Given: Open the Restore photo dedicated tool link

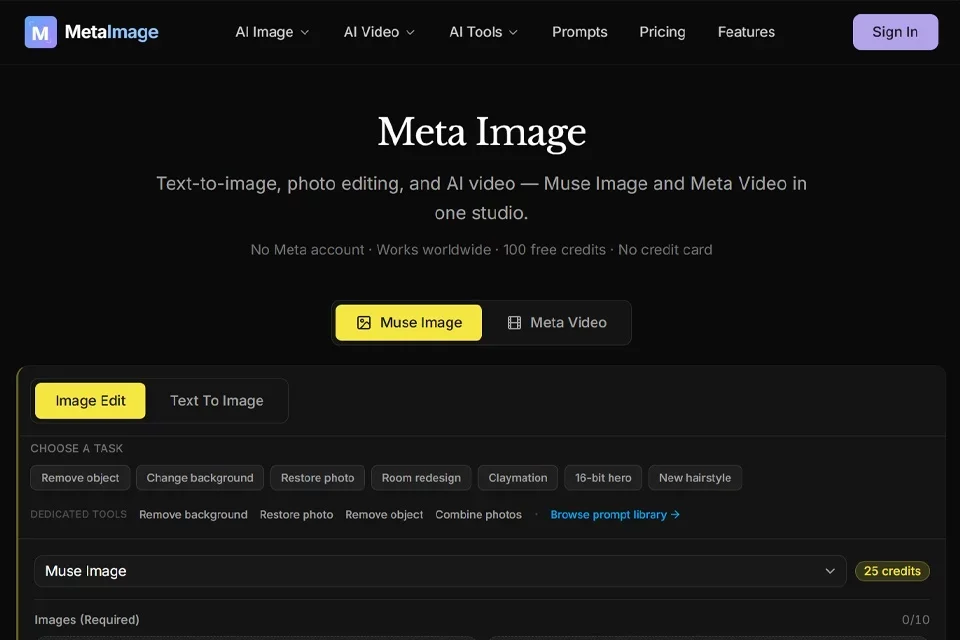Looking at the screenshot, I should [296, 514].
